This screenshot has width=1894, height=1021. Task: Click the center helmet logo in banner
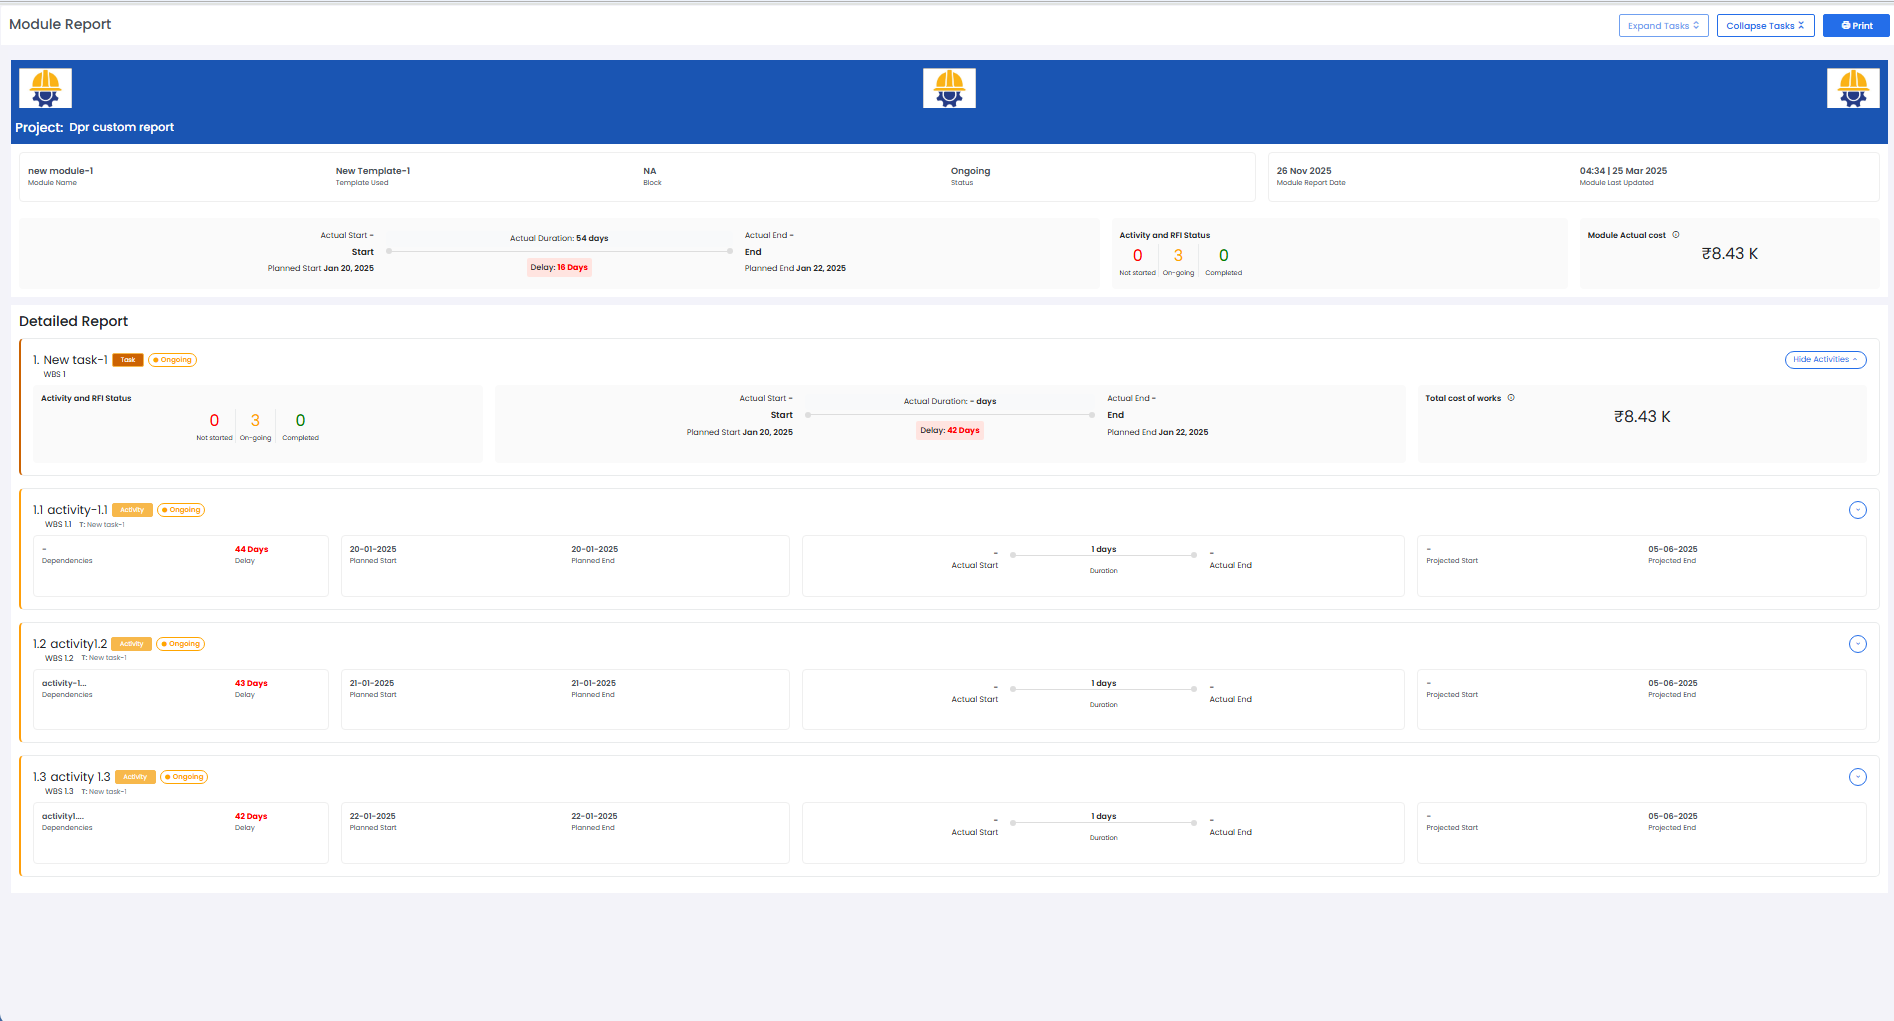click(x=949, y=88)
